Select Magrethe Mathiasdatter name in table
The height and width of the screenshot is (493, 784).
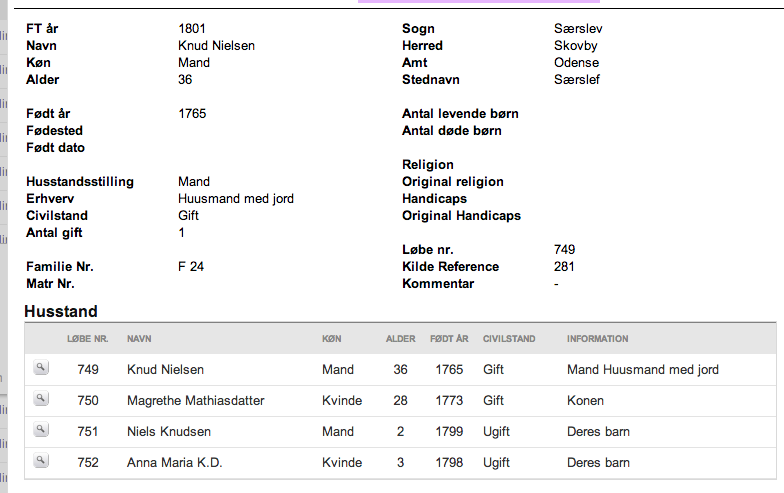coord(196,400)
